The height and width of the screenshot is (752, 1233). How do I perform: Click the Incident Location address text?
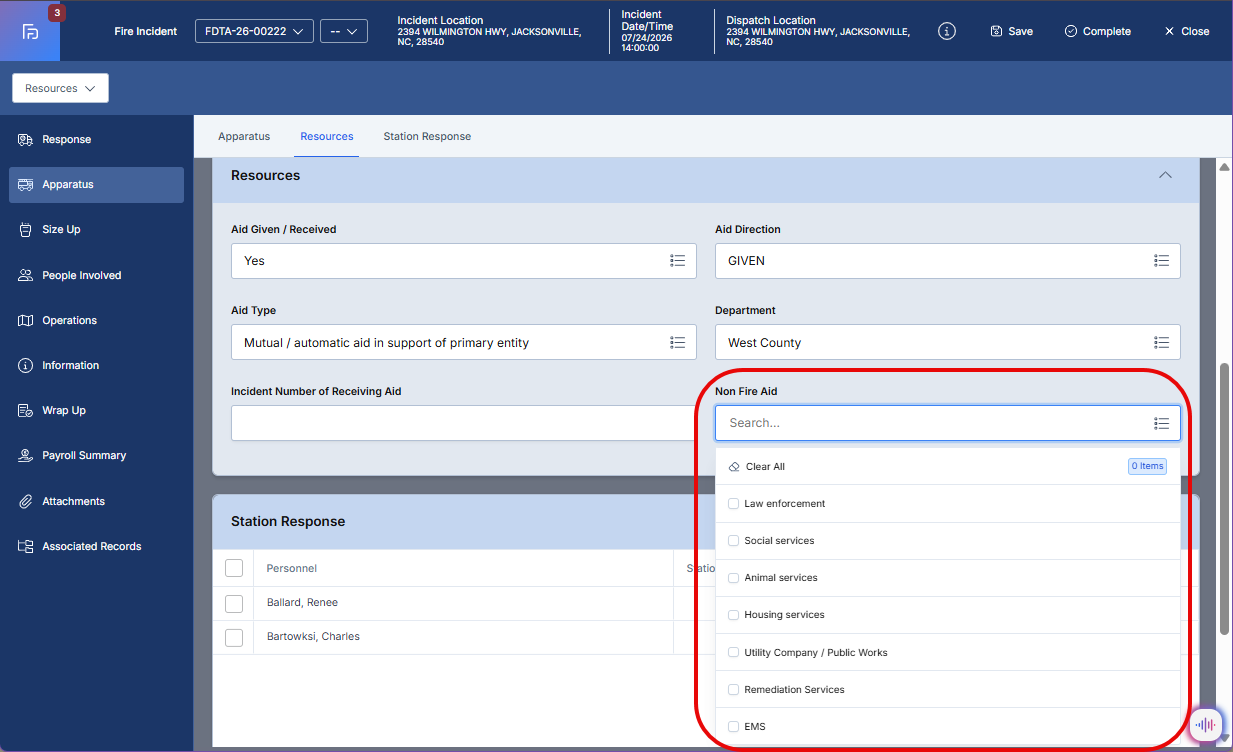[x=489, y=37]
